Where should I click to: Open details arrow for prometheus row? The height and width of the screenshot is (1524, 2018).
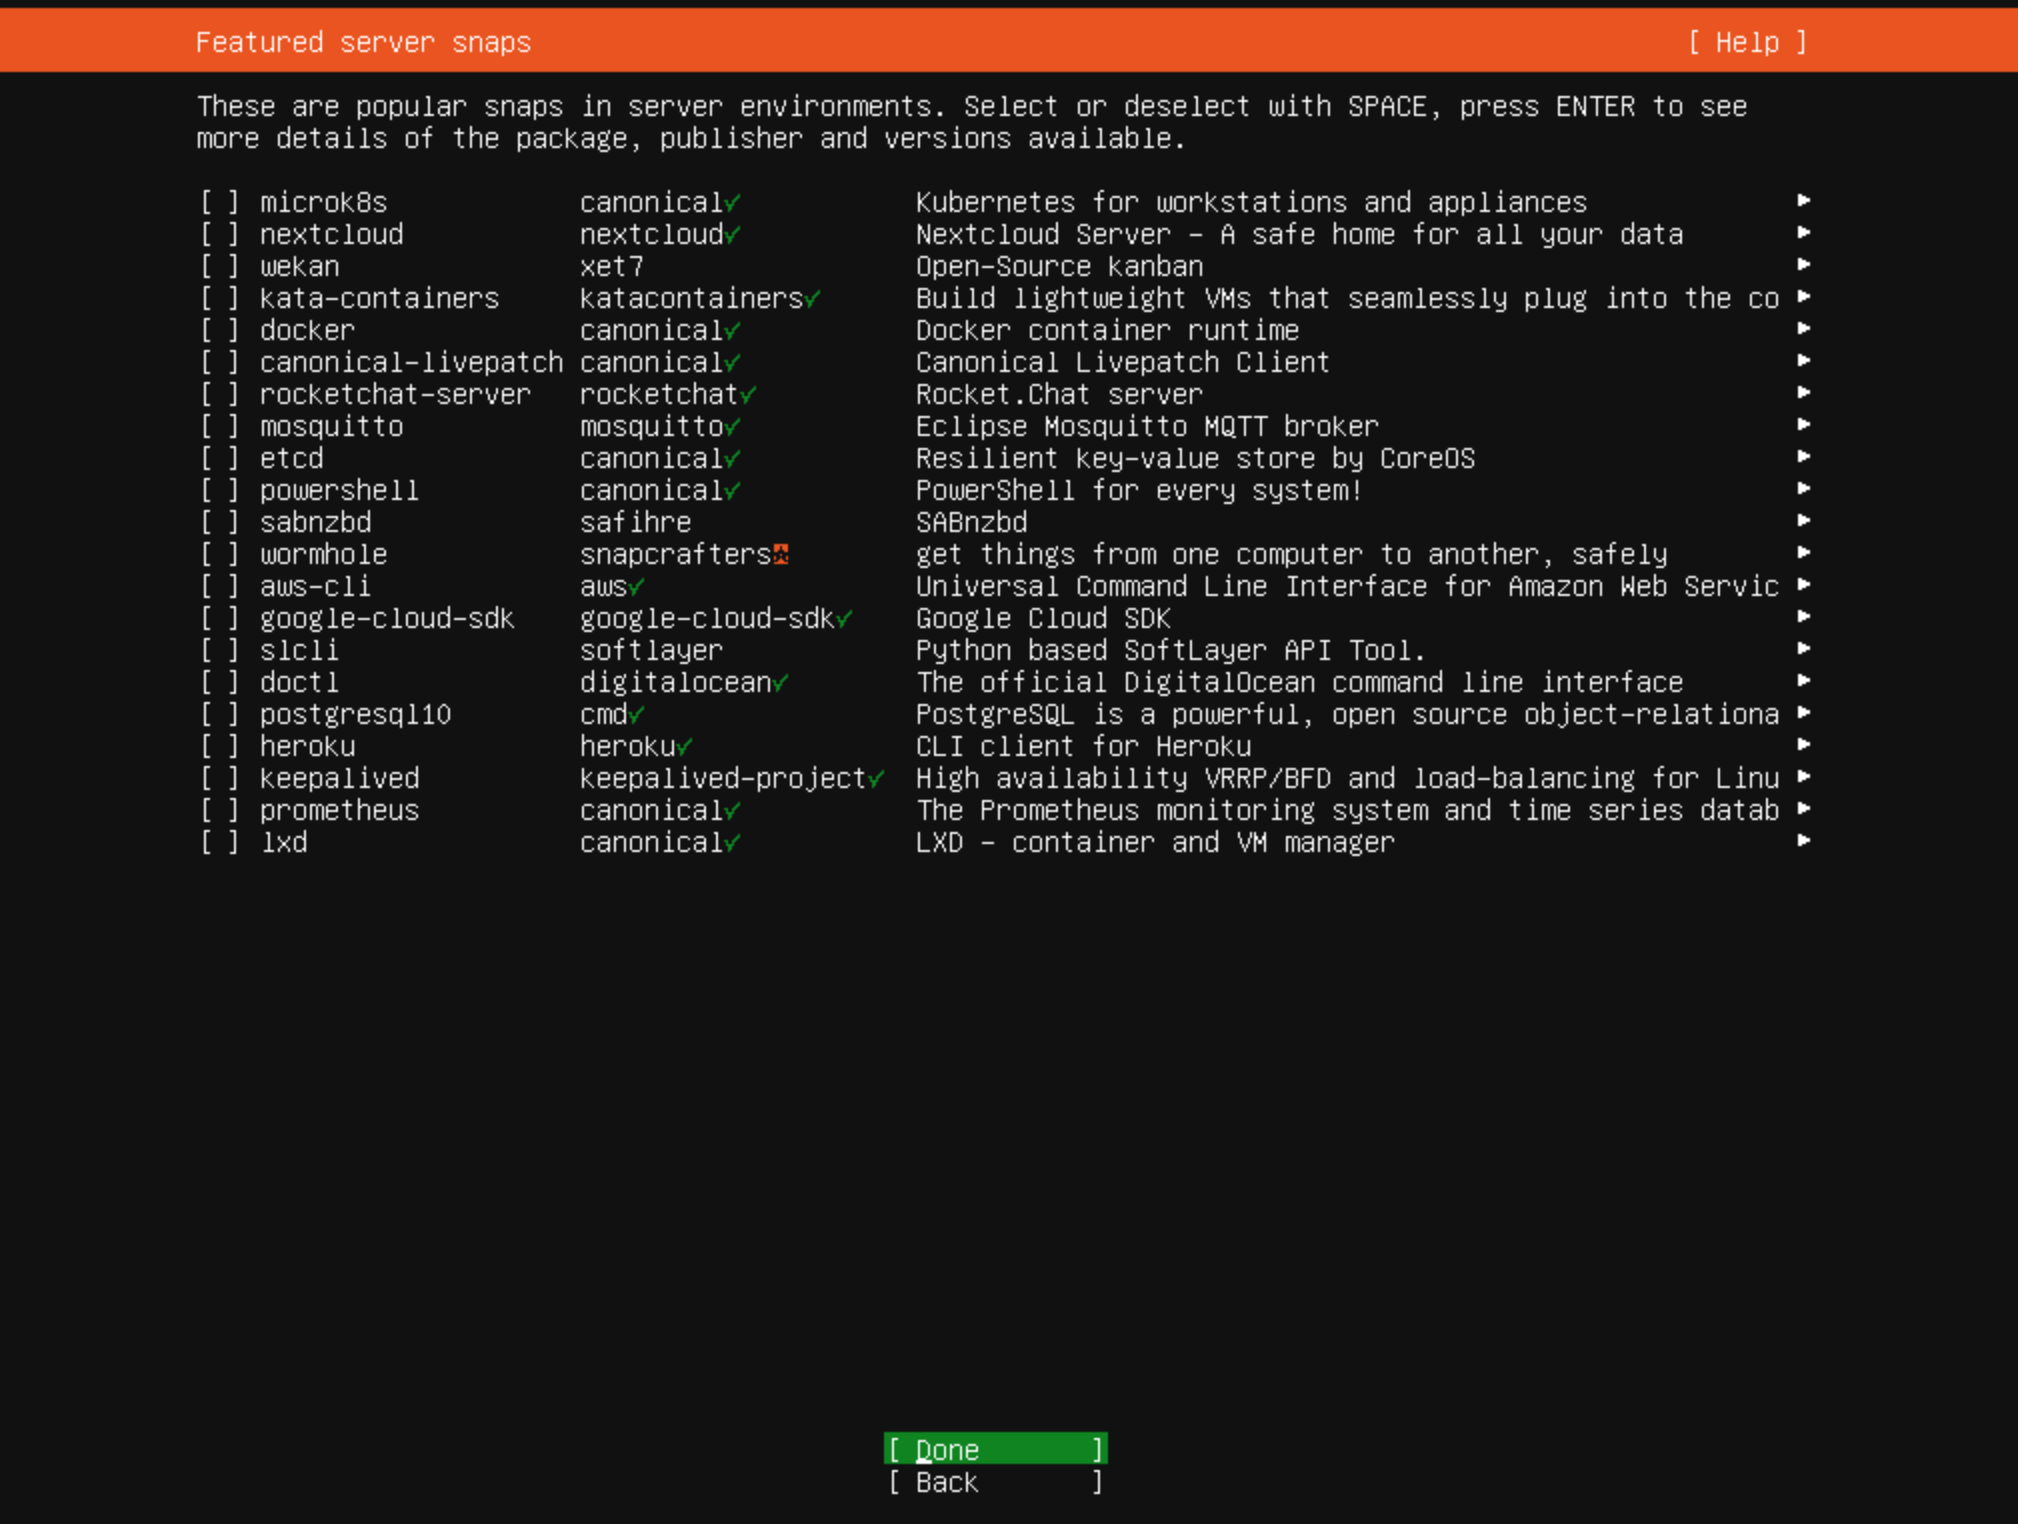click(x=1803, y=809)
